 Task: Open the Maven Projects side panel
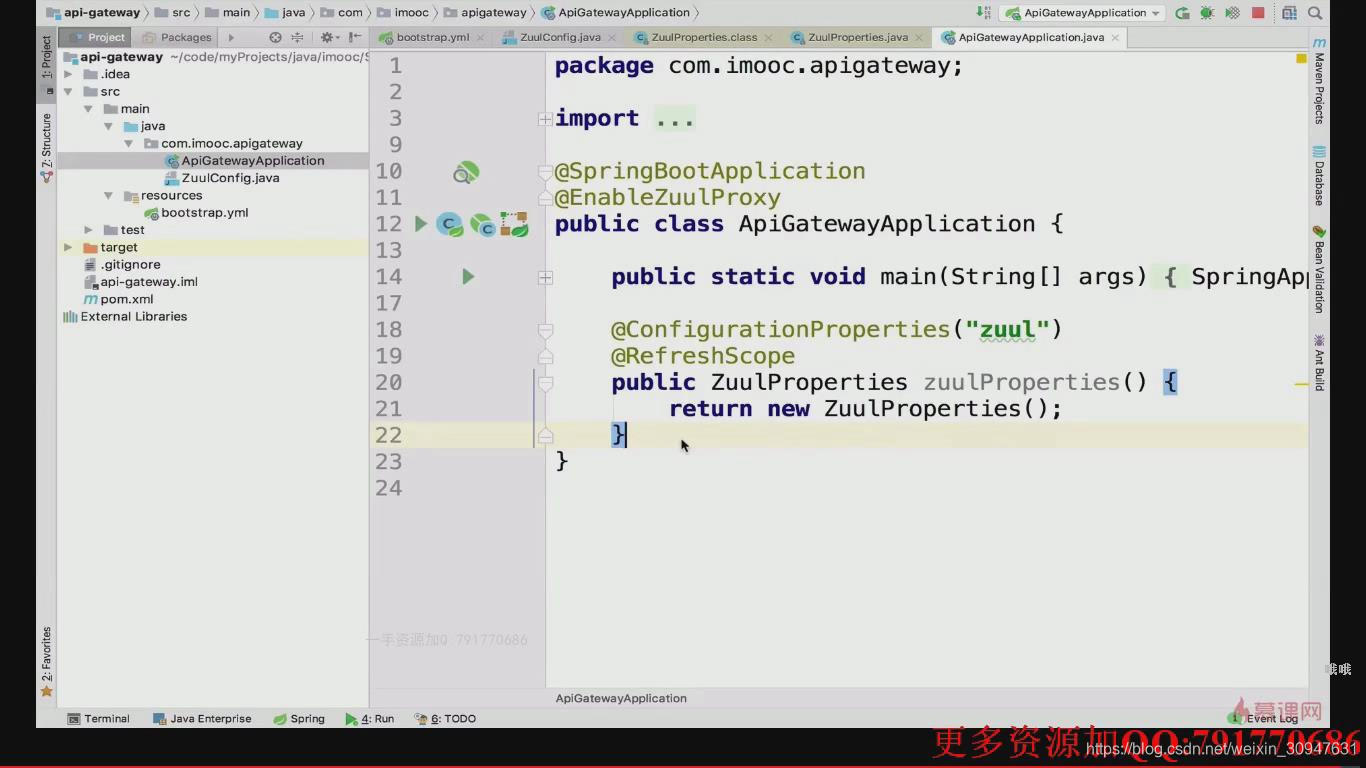pyautogui.click(x=1319, y=82)
